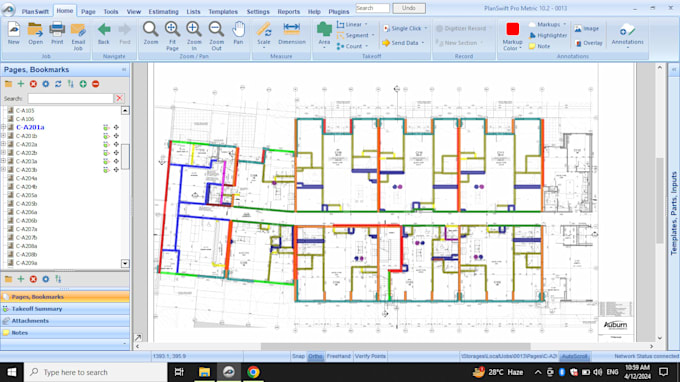Expand the right Templates, Parts, Inputs panel

click(x=674, y=69)
